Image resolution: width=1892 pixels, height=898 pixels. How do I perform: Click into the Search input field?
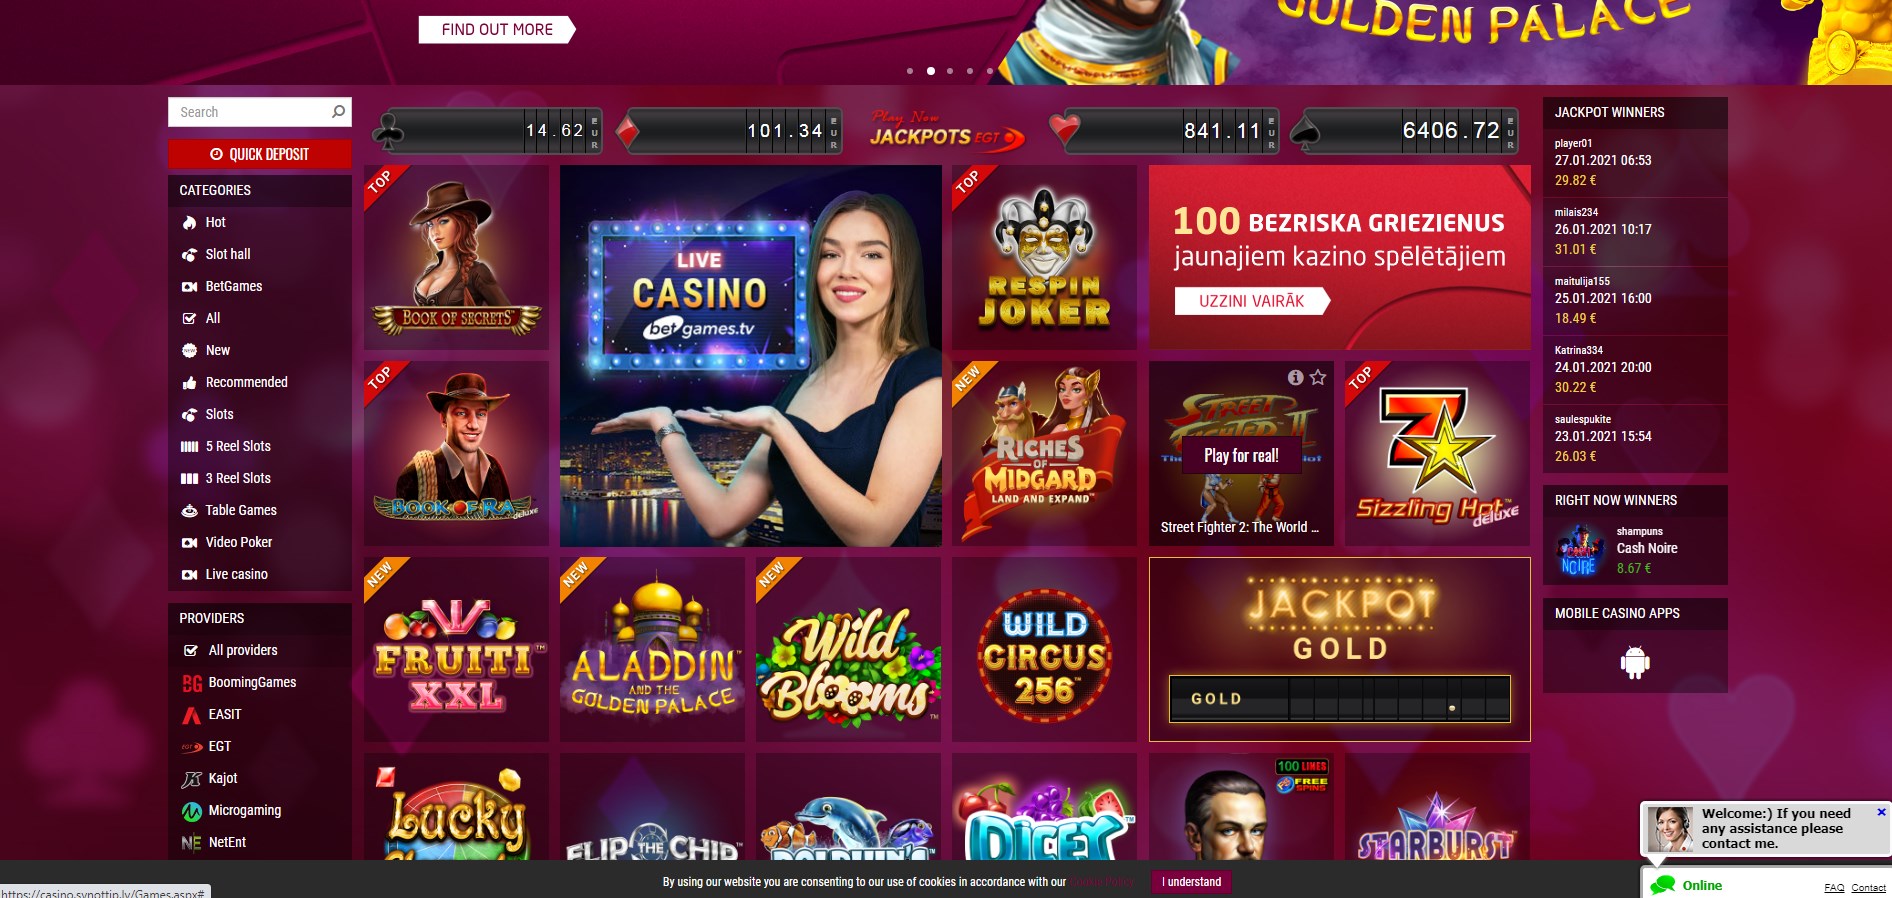250,112
